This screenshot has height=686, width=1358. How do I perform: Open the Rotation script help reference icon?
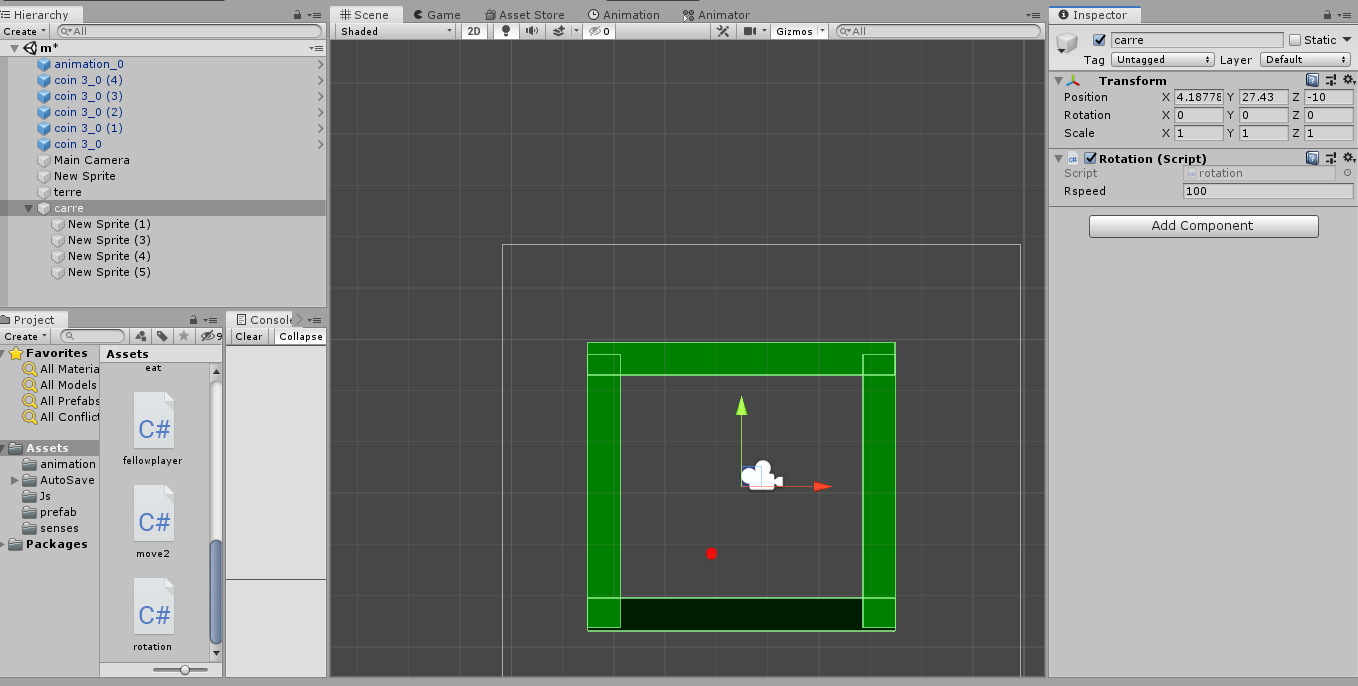tap(1312, 158)
